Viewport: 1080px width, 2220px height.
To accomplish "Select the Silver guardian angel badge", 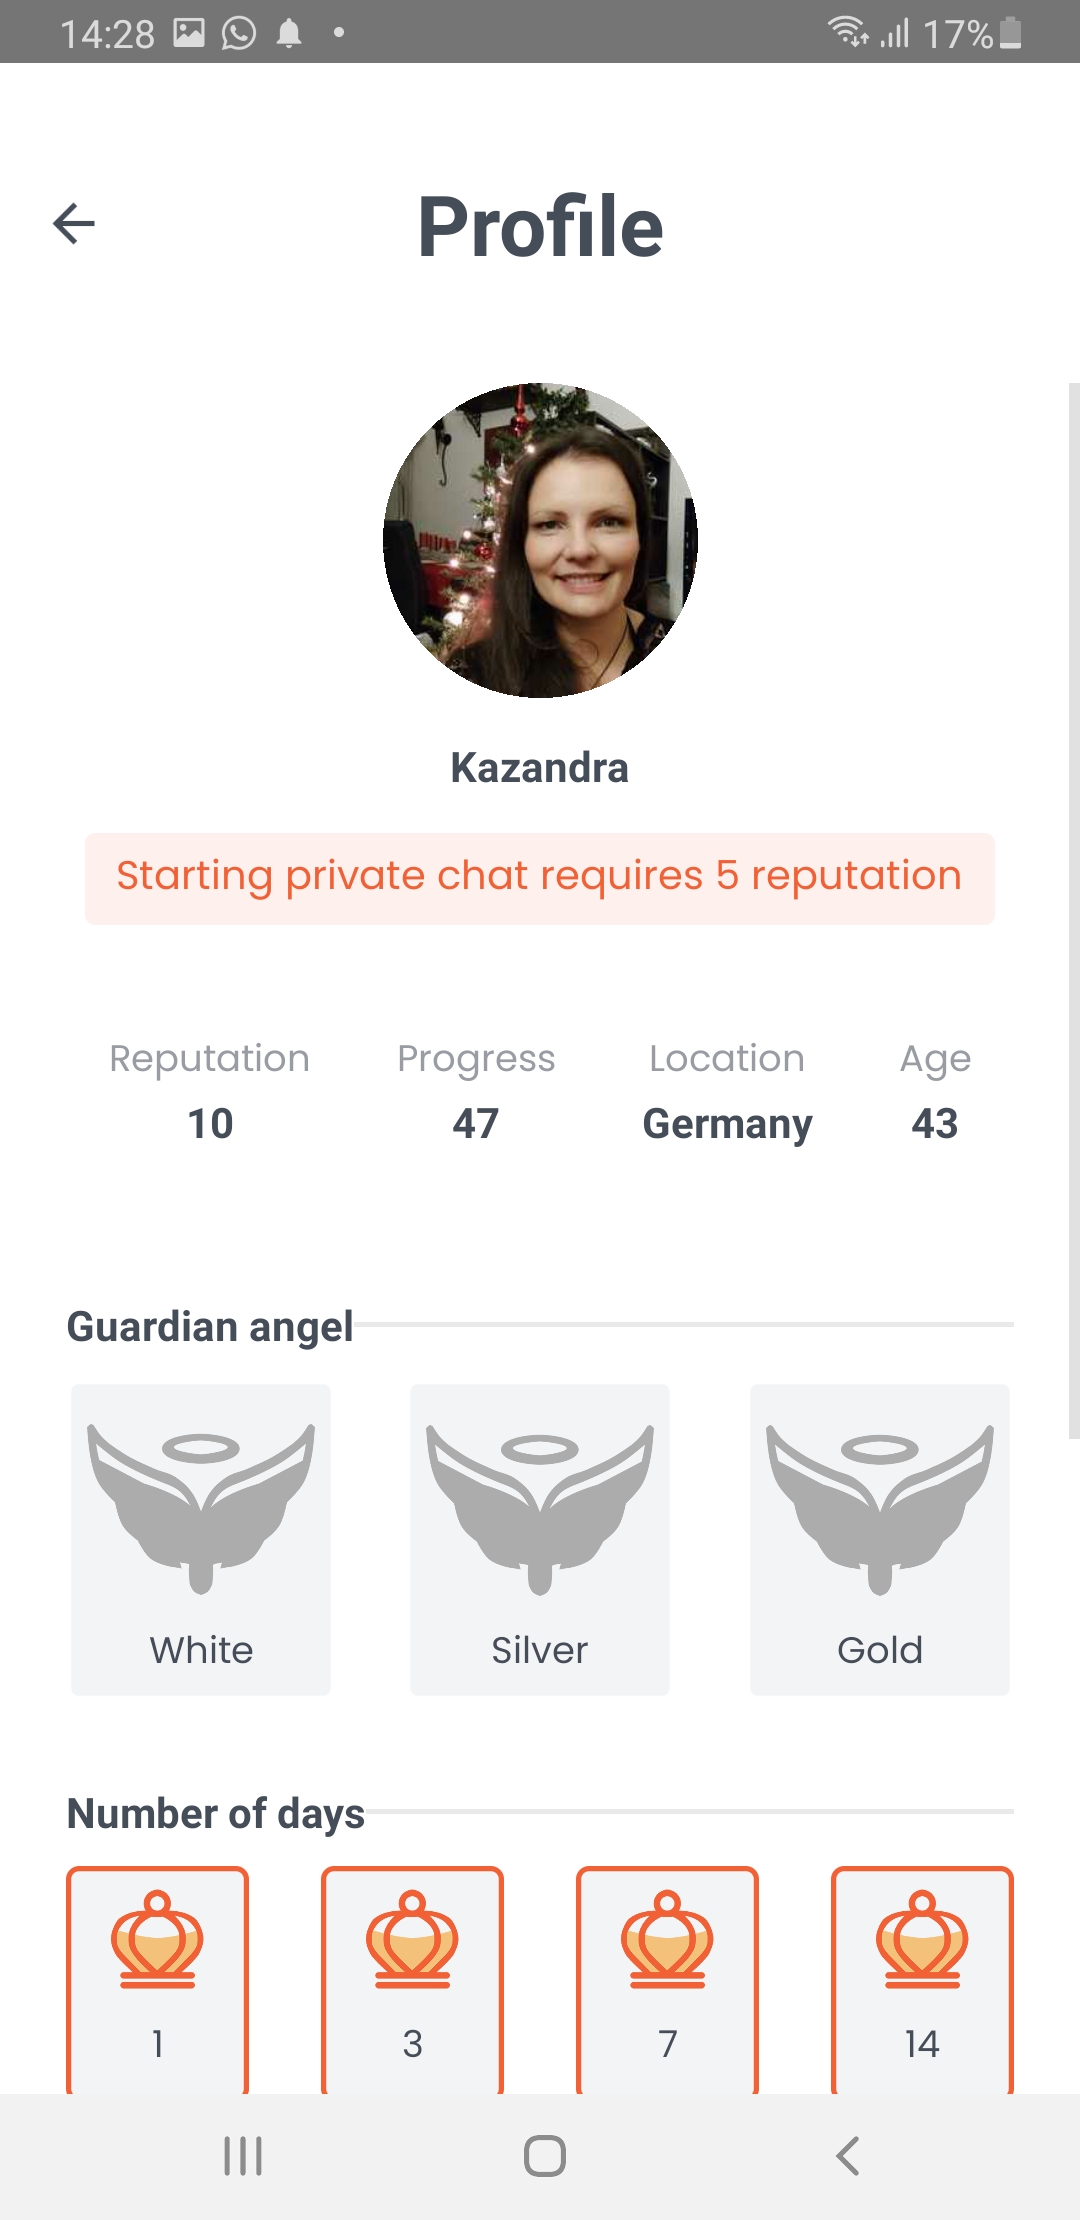I will 540,1538.
